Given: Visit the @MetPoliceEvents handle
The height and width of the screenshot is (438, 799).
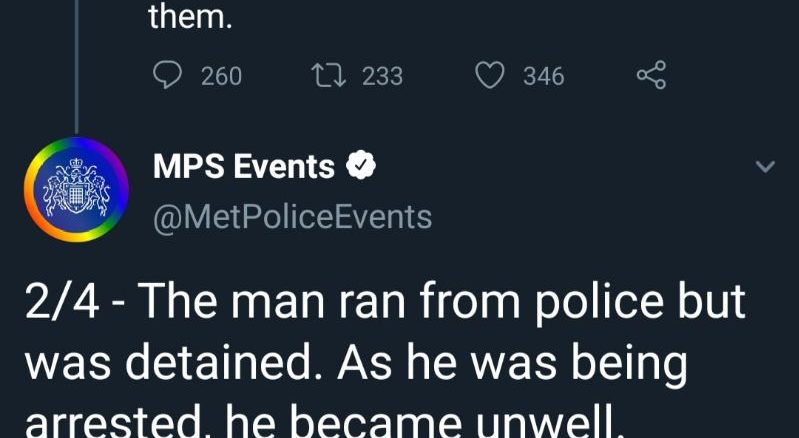Looking at the screenshot, I should (x=292, y=217).
